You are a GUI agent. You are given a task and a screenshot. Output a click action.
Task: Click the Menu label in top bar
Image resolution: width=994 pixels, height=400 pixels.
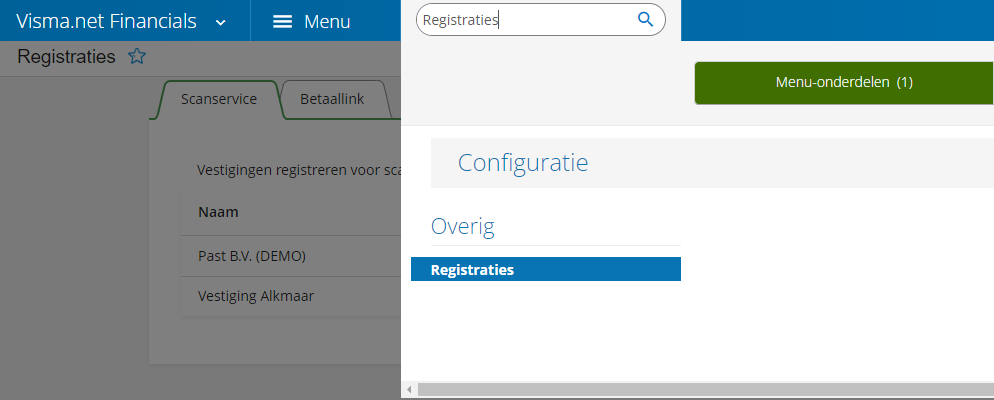[327, 22]
